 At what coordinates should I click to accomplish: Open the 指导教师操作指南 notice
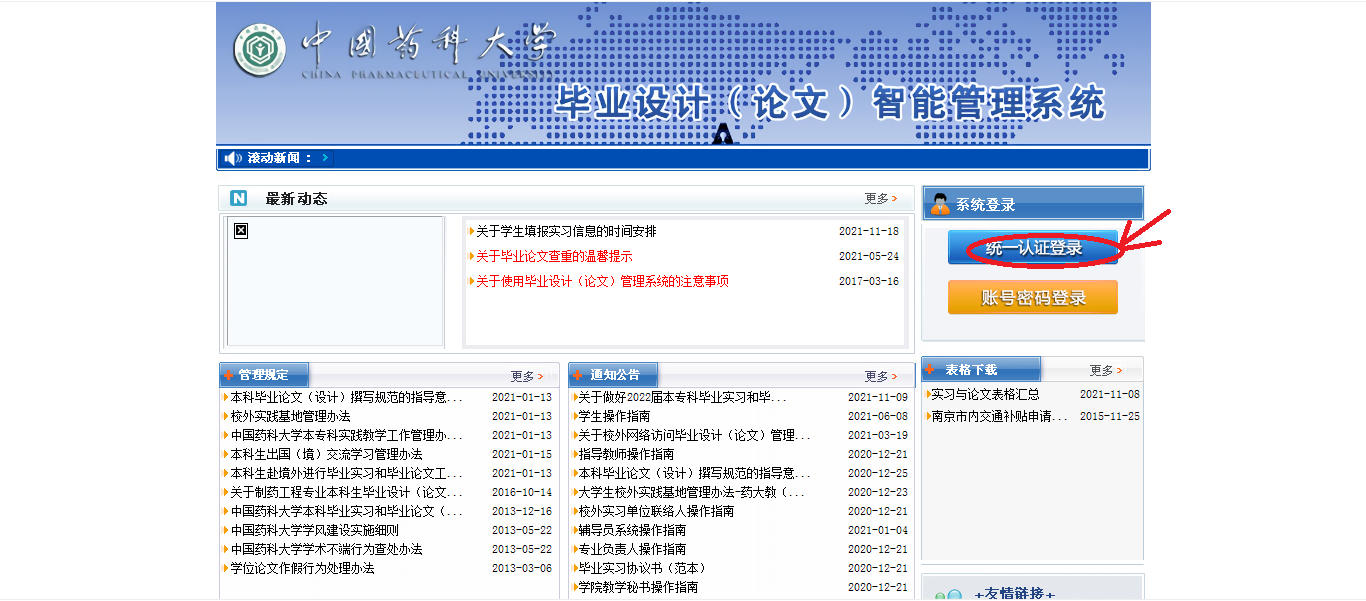point(626,454)
